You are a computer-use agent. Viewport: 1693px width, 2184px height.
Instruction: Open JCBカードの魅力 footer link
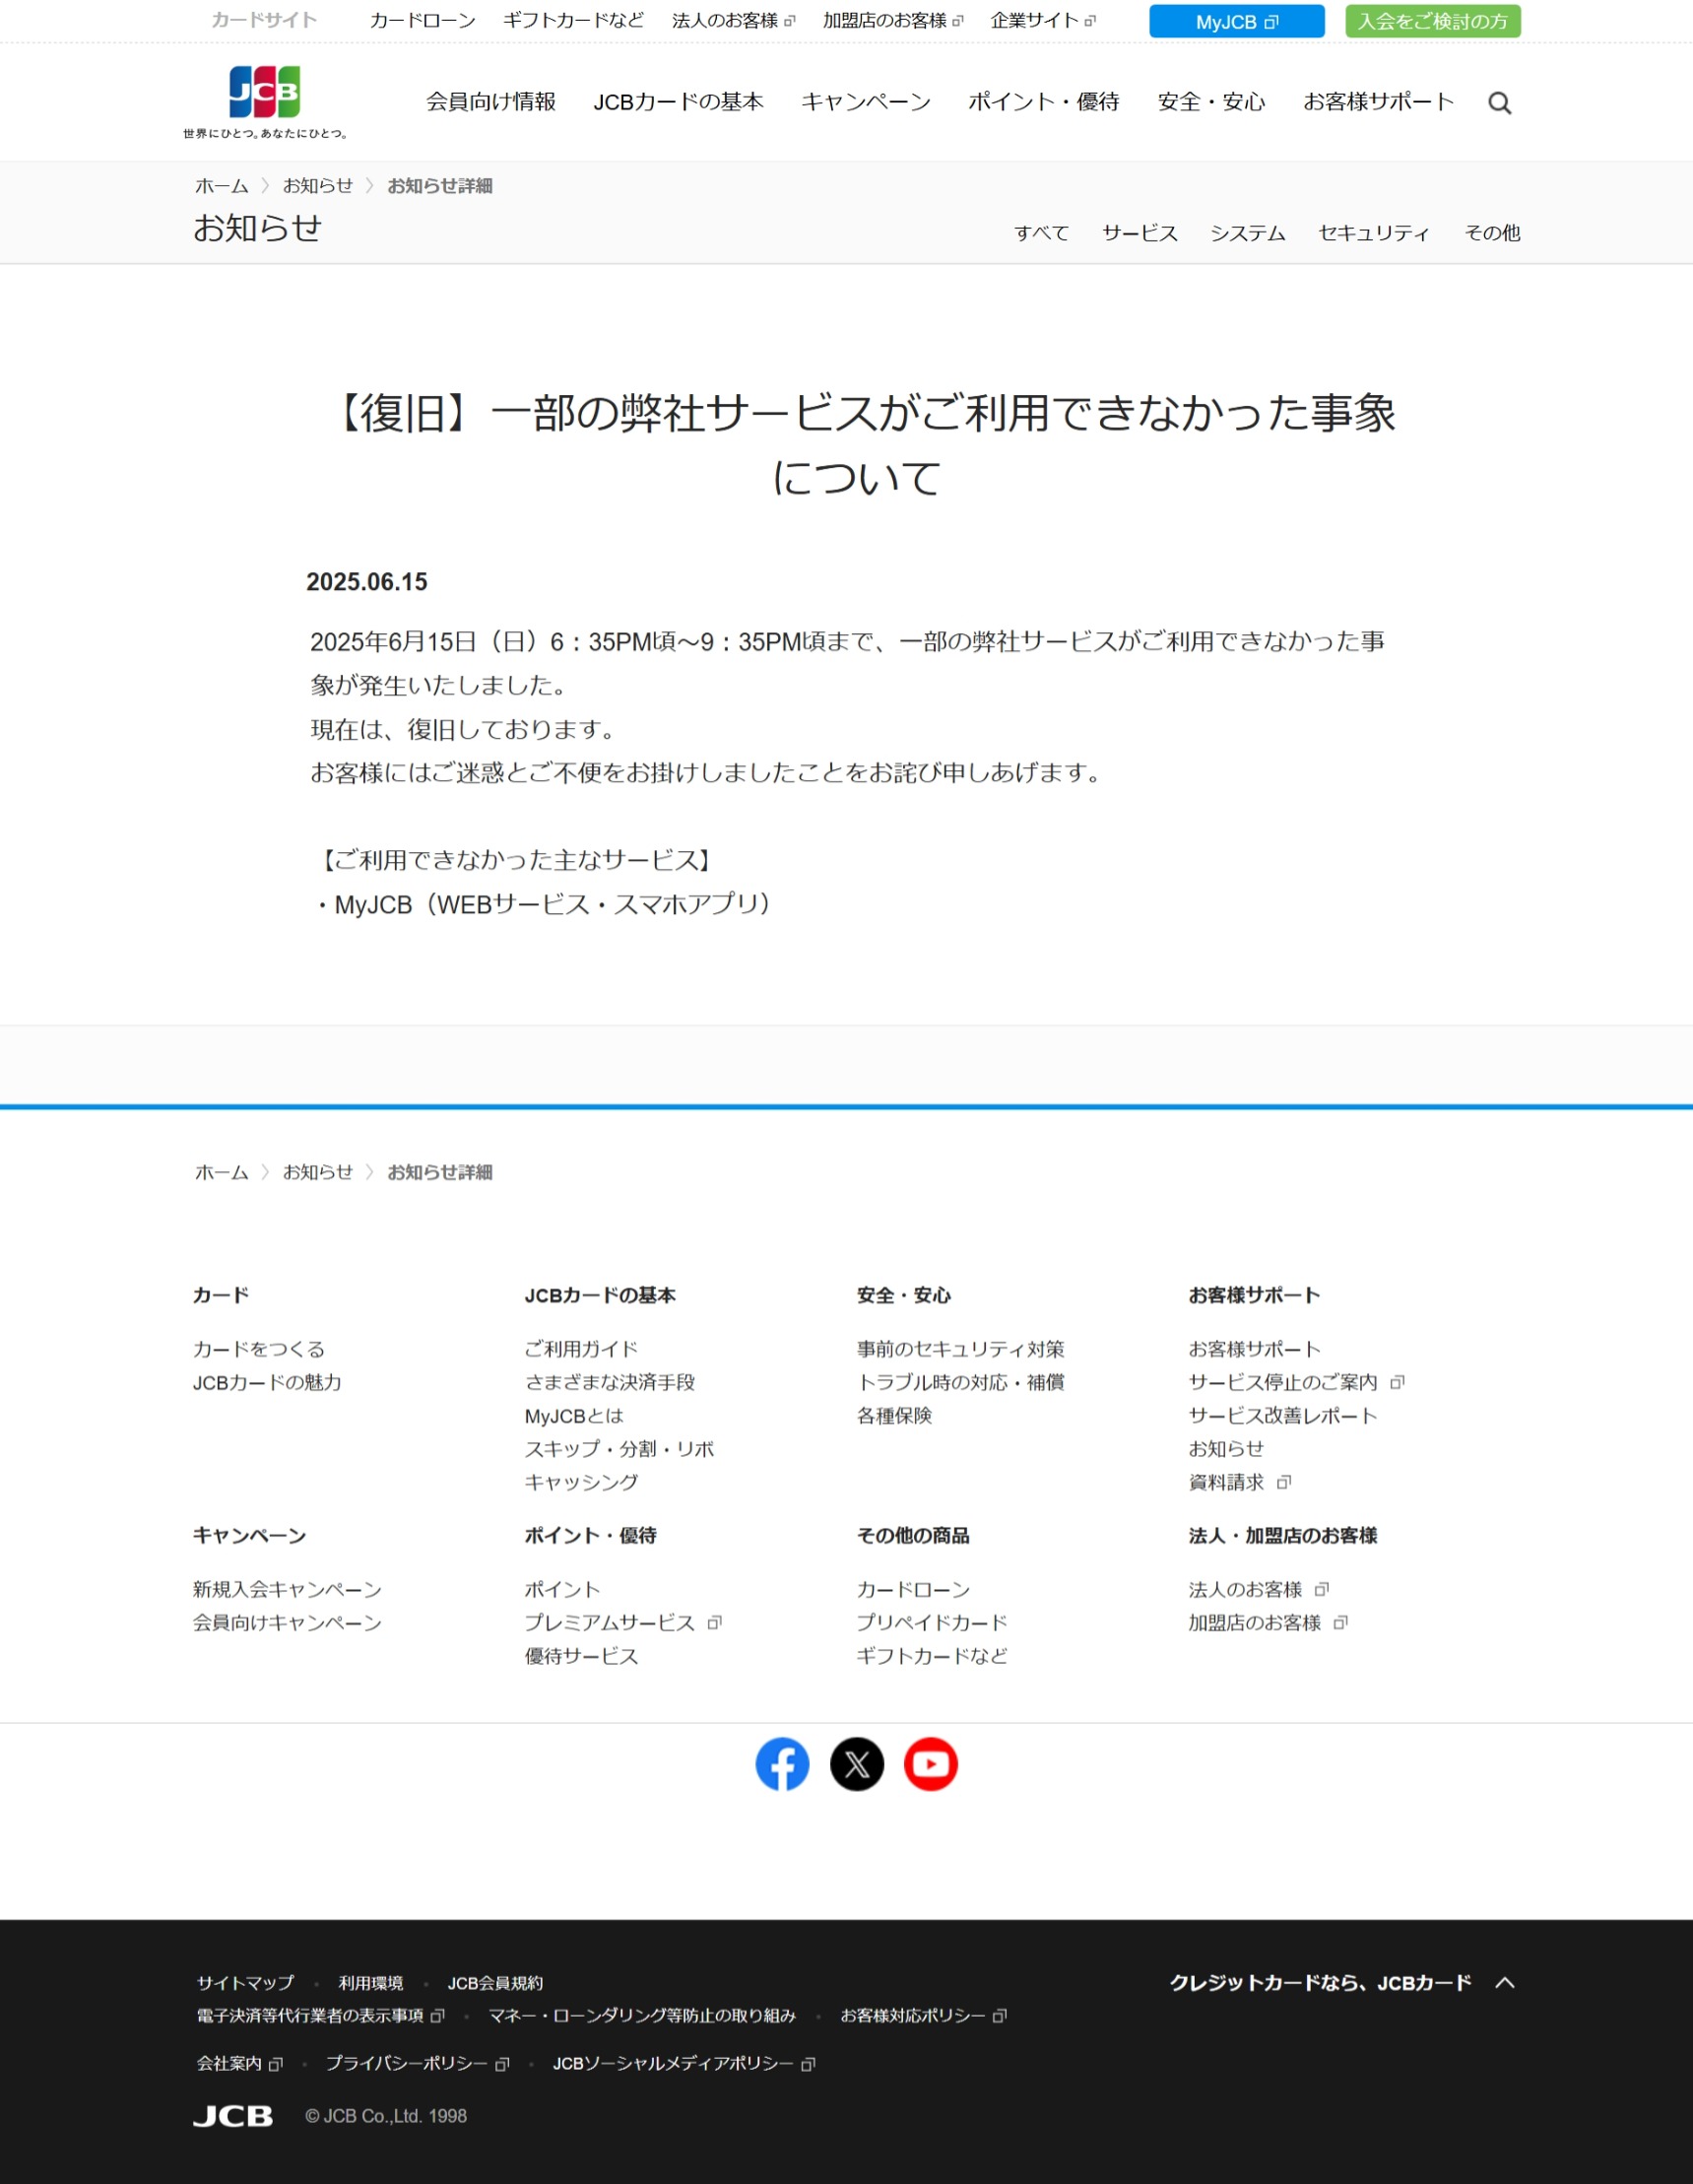pyautogui.click(x=267, y=1382)
